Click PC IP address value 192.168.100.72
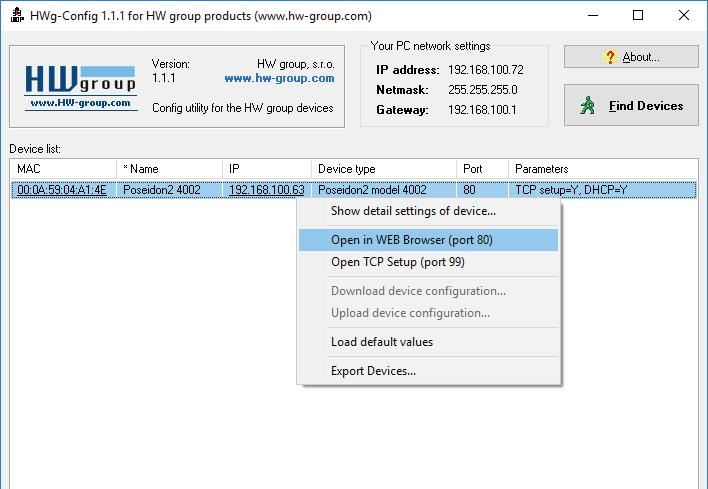This screenshot has height=489, width=708. pyautogui.click(x=486, y=70)
